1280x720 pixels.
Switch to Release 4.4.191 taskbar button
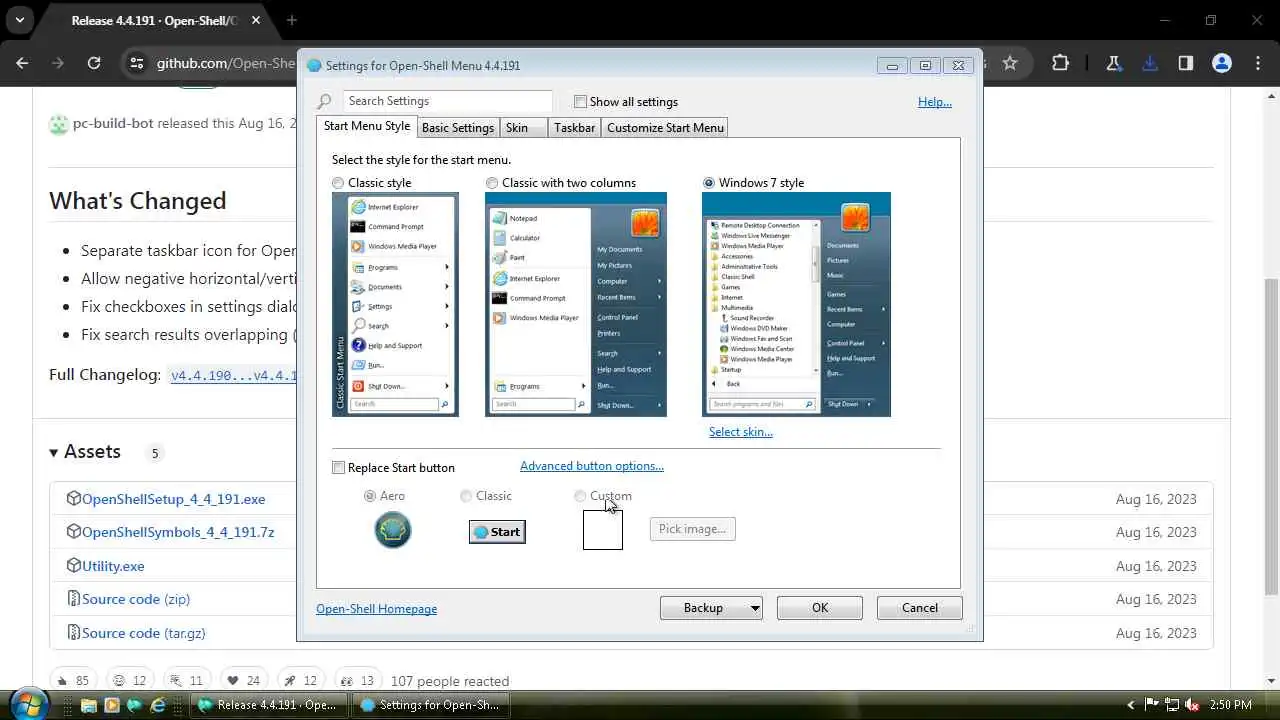coord(271,705)
